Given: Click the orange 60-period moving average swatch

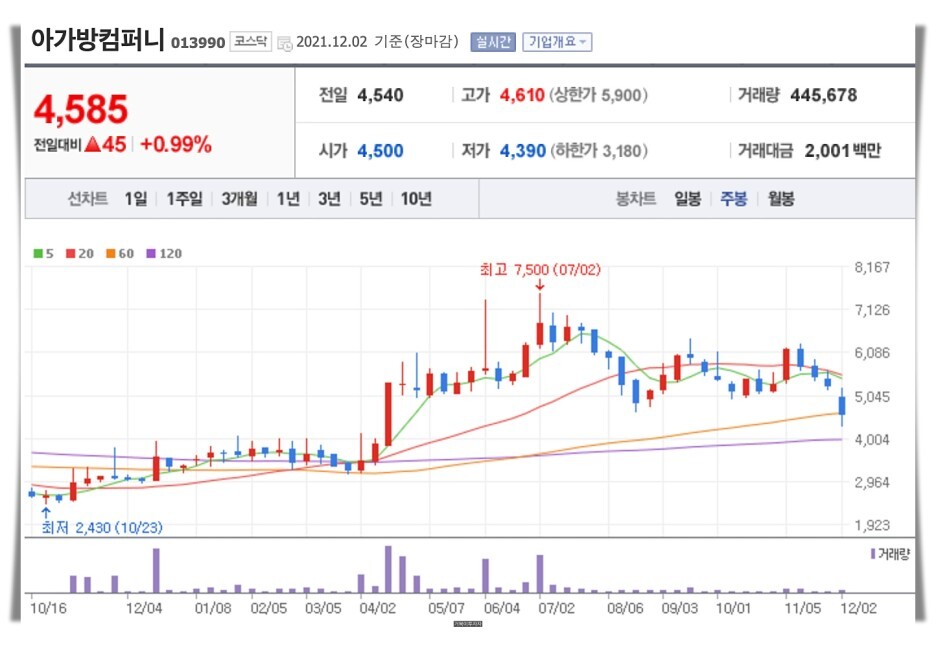Looking at the screenshot, I should [110, 254].
